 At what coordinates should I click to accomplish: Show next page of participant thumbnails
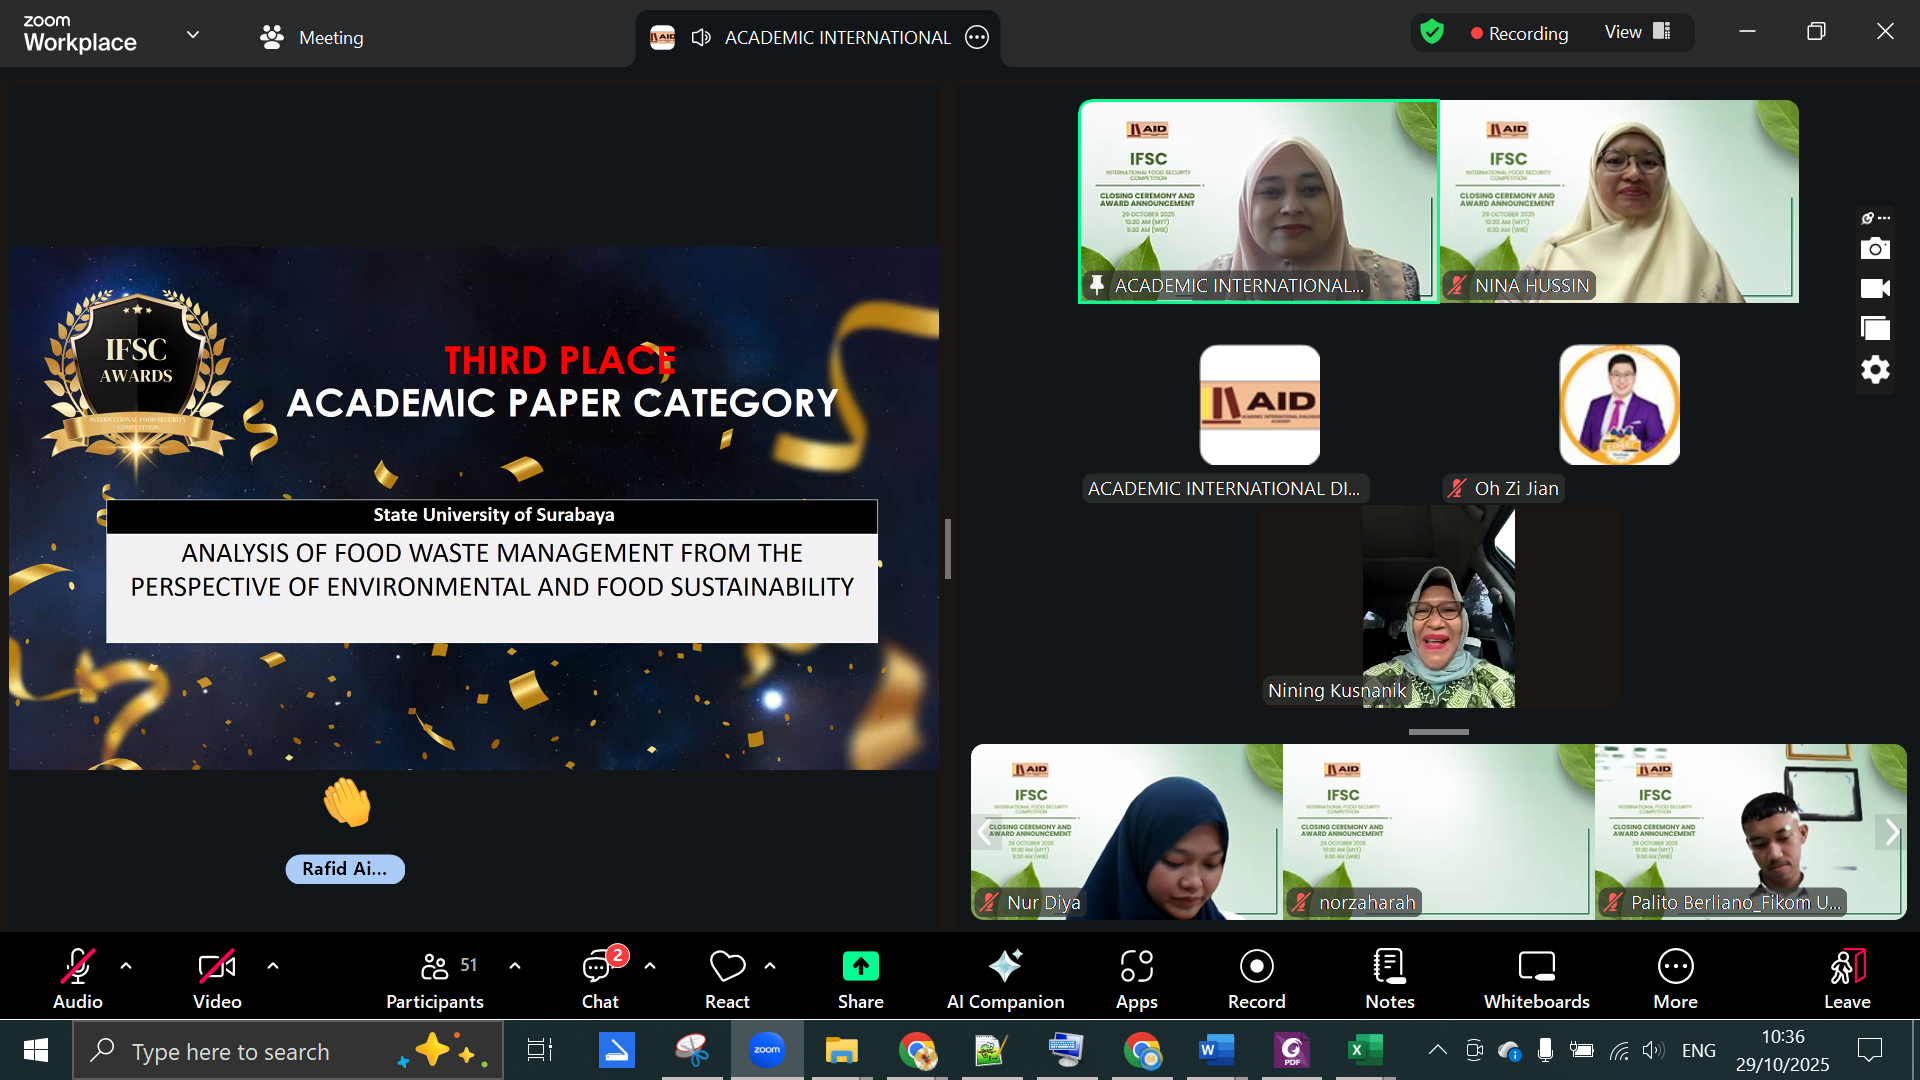(x=1890, y=832)
